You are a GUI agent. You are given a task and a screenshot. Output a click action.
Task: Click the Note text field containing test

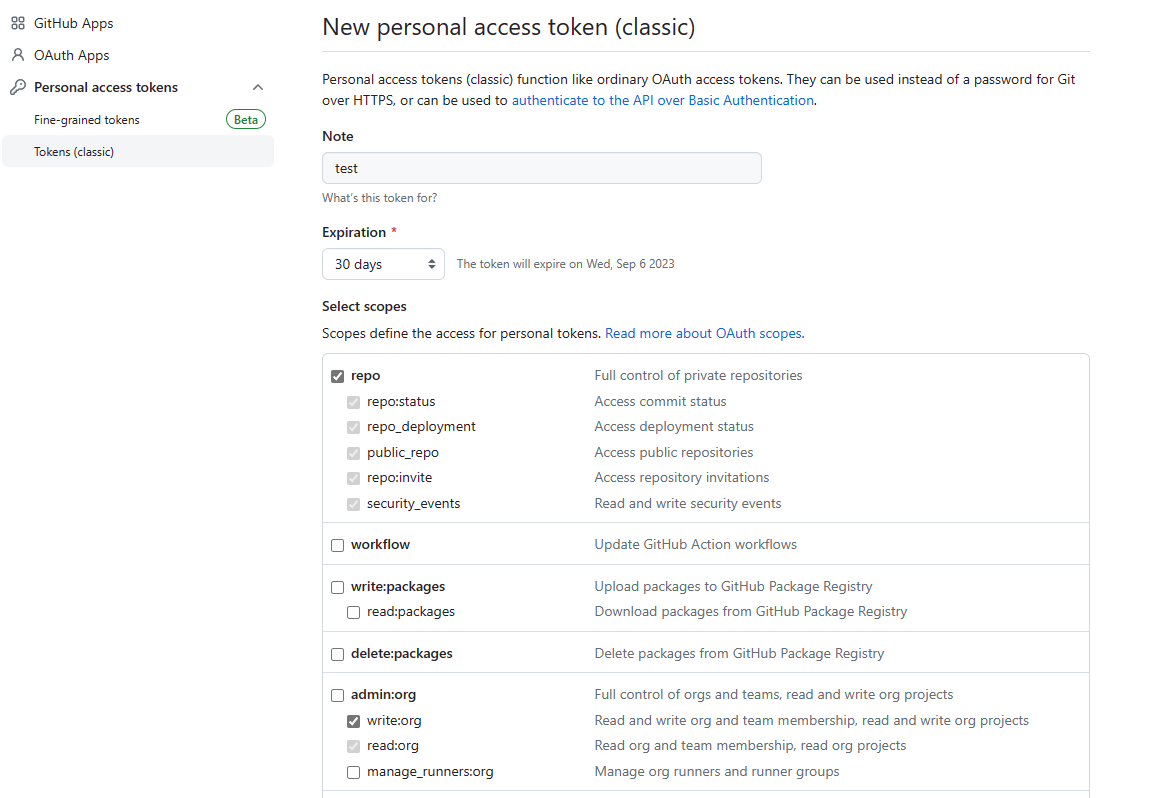(542, 168)
